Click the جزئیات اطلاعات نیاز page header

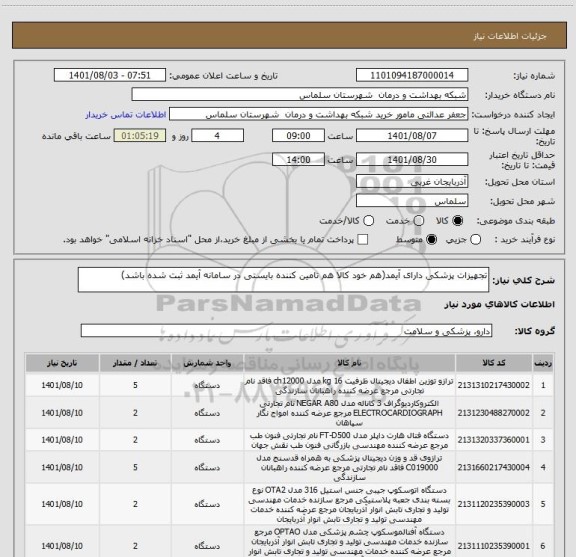point(510,36)
